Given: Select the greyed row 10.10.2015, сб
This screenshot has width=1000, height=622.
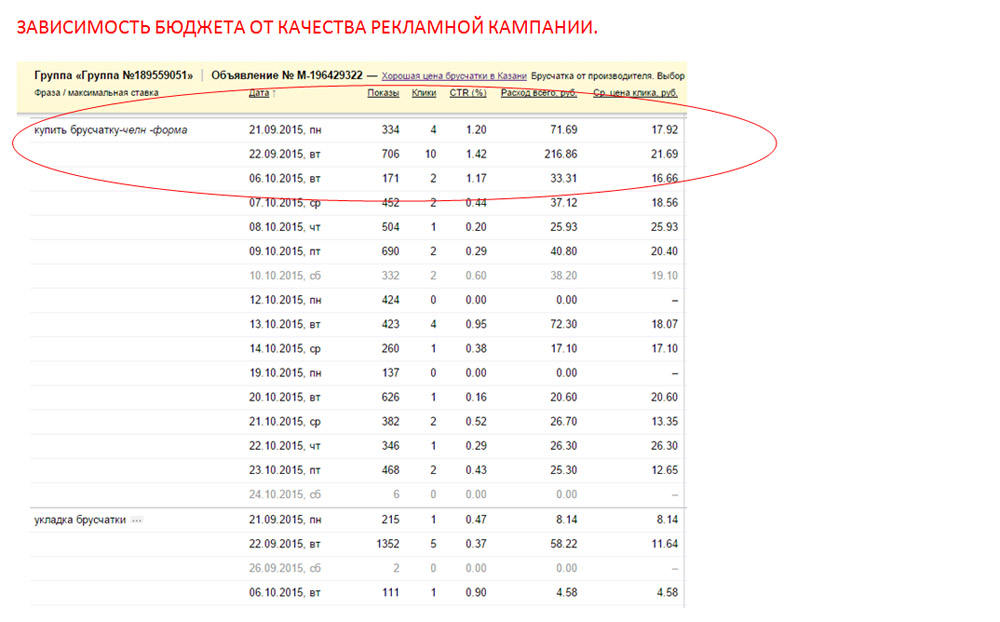Looking at the screenshot, I should point(357,276).
